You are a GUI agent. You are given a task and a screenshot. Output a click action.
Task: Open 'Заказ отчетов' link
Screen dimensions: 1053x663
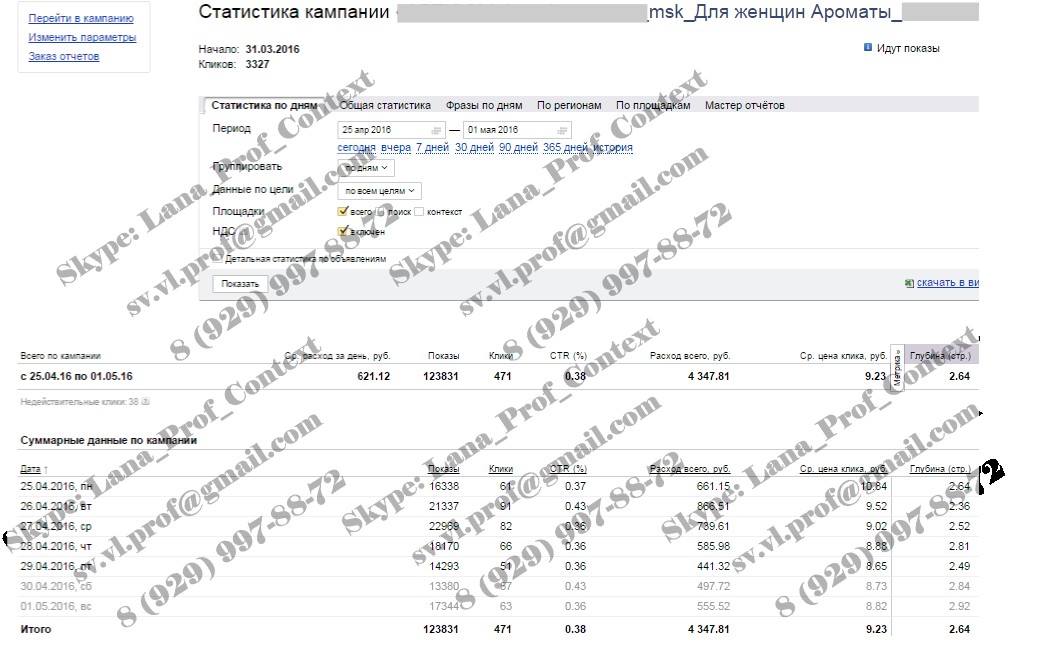[x=64, y=56]
